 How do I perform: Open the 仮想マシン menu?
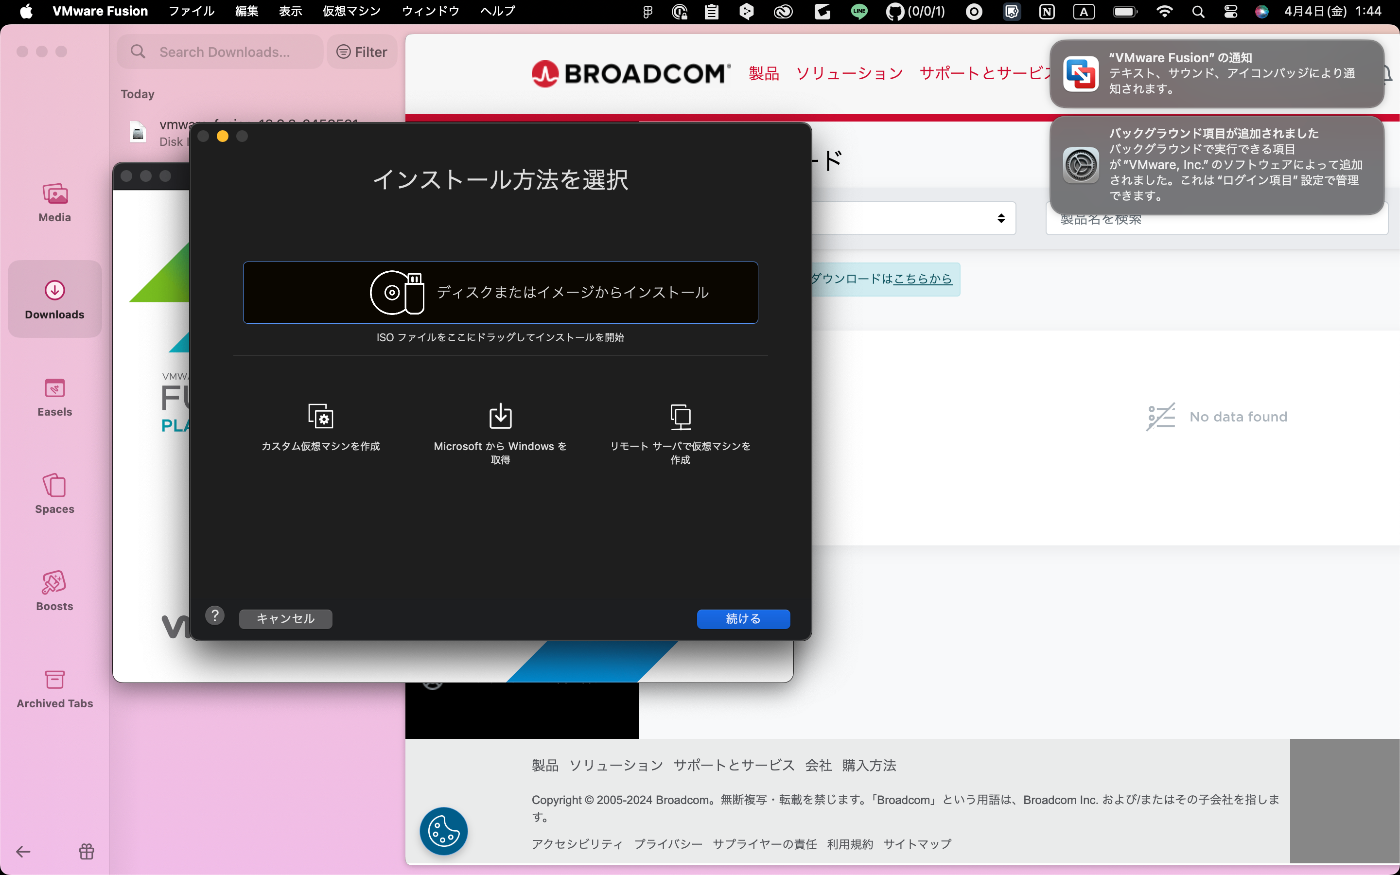point(352,11)
